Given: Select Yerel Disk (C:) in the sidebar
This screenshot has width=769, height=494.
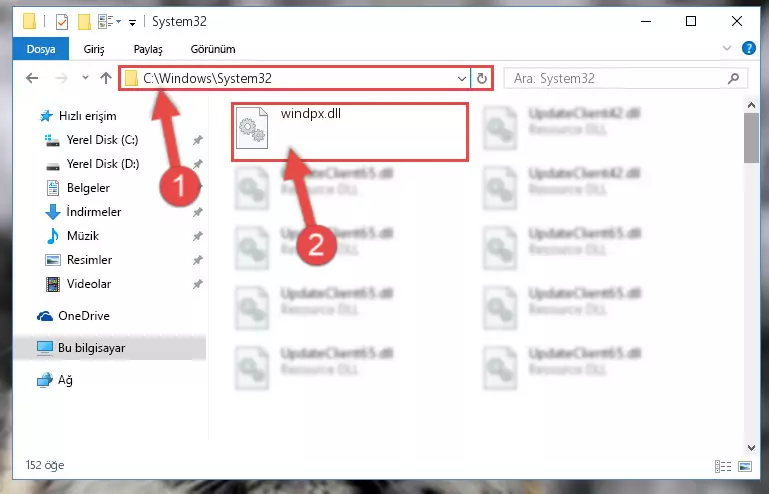Looking at the screenshot, I should click(102, 140).
